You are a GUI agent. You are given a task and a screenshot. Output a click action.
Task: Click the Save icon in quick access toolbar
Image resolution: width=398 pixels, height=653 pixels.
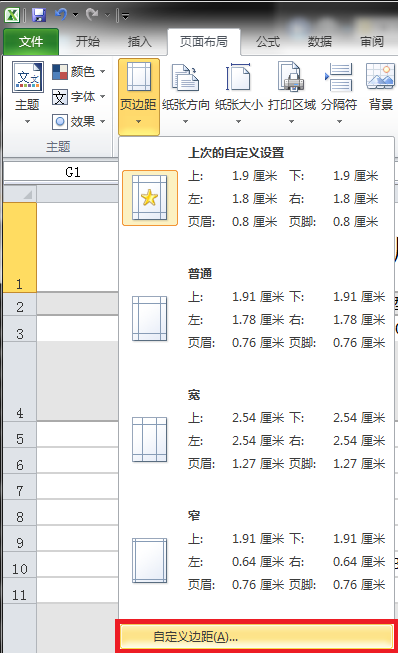[39, 15]
